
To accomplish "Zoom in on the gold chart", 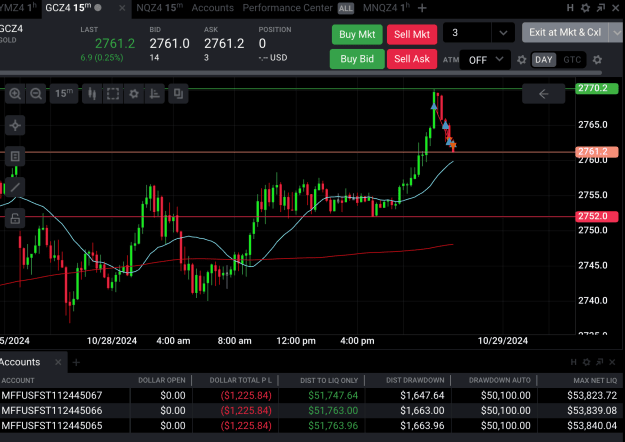I will [x=15, y=94].
